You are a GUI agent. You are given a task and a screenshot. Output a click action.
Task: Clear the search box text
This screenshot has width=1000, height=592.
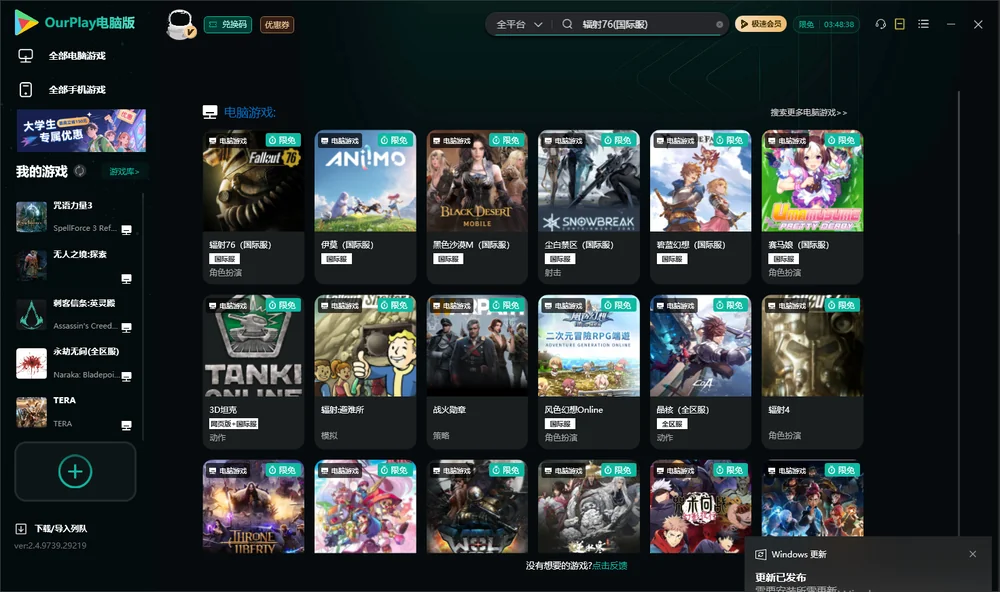pos(719,24)
